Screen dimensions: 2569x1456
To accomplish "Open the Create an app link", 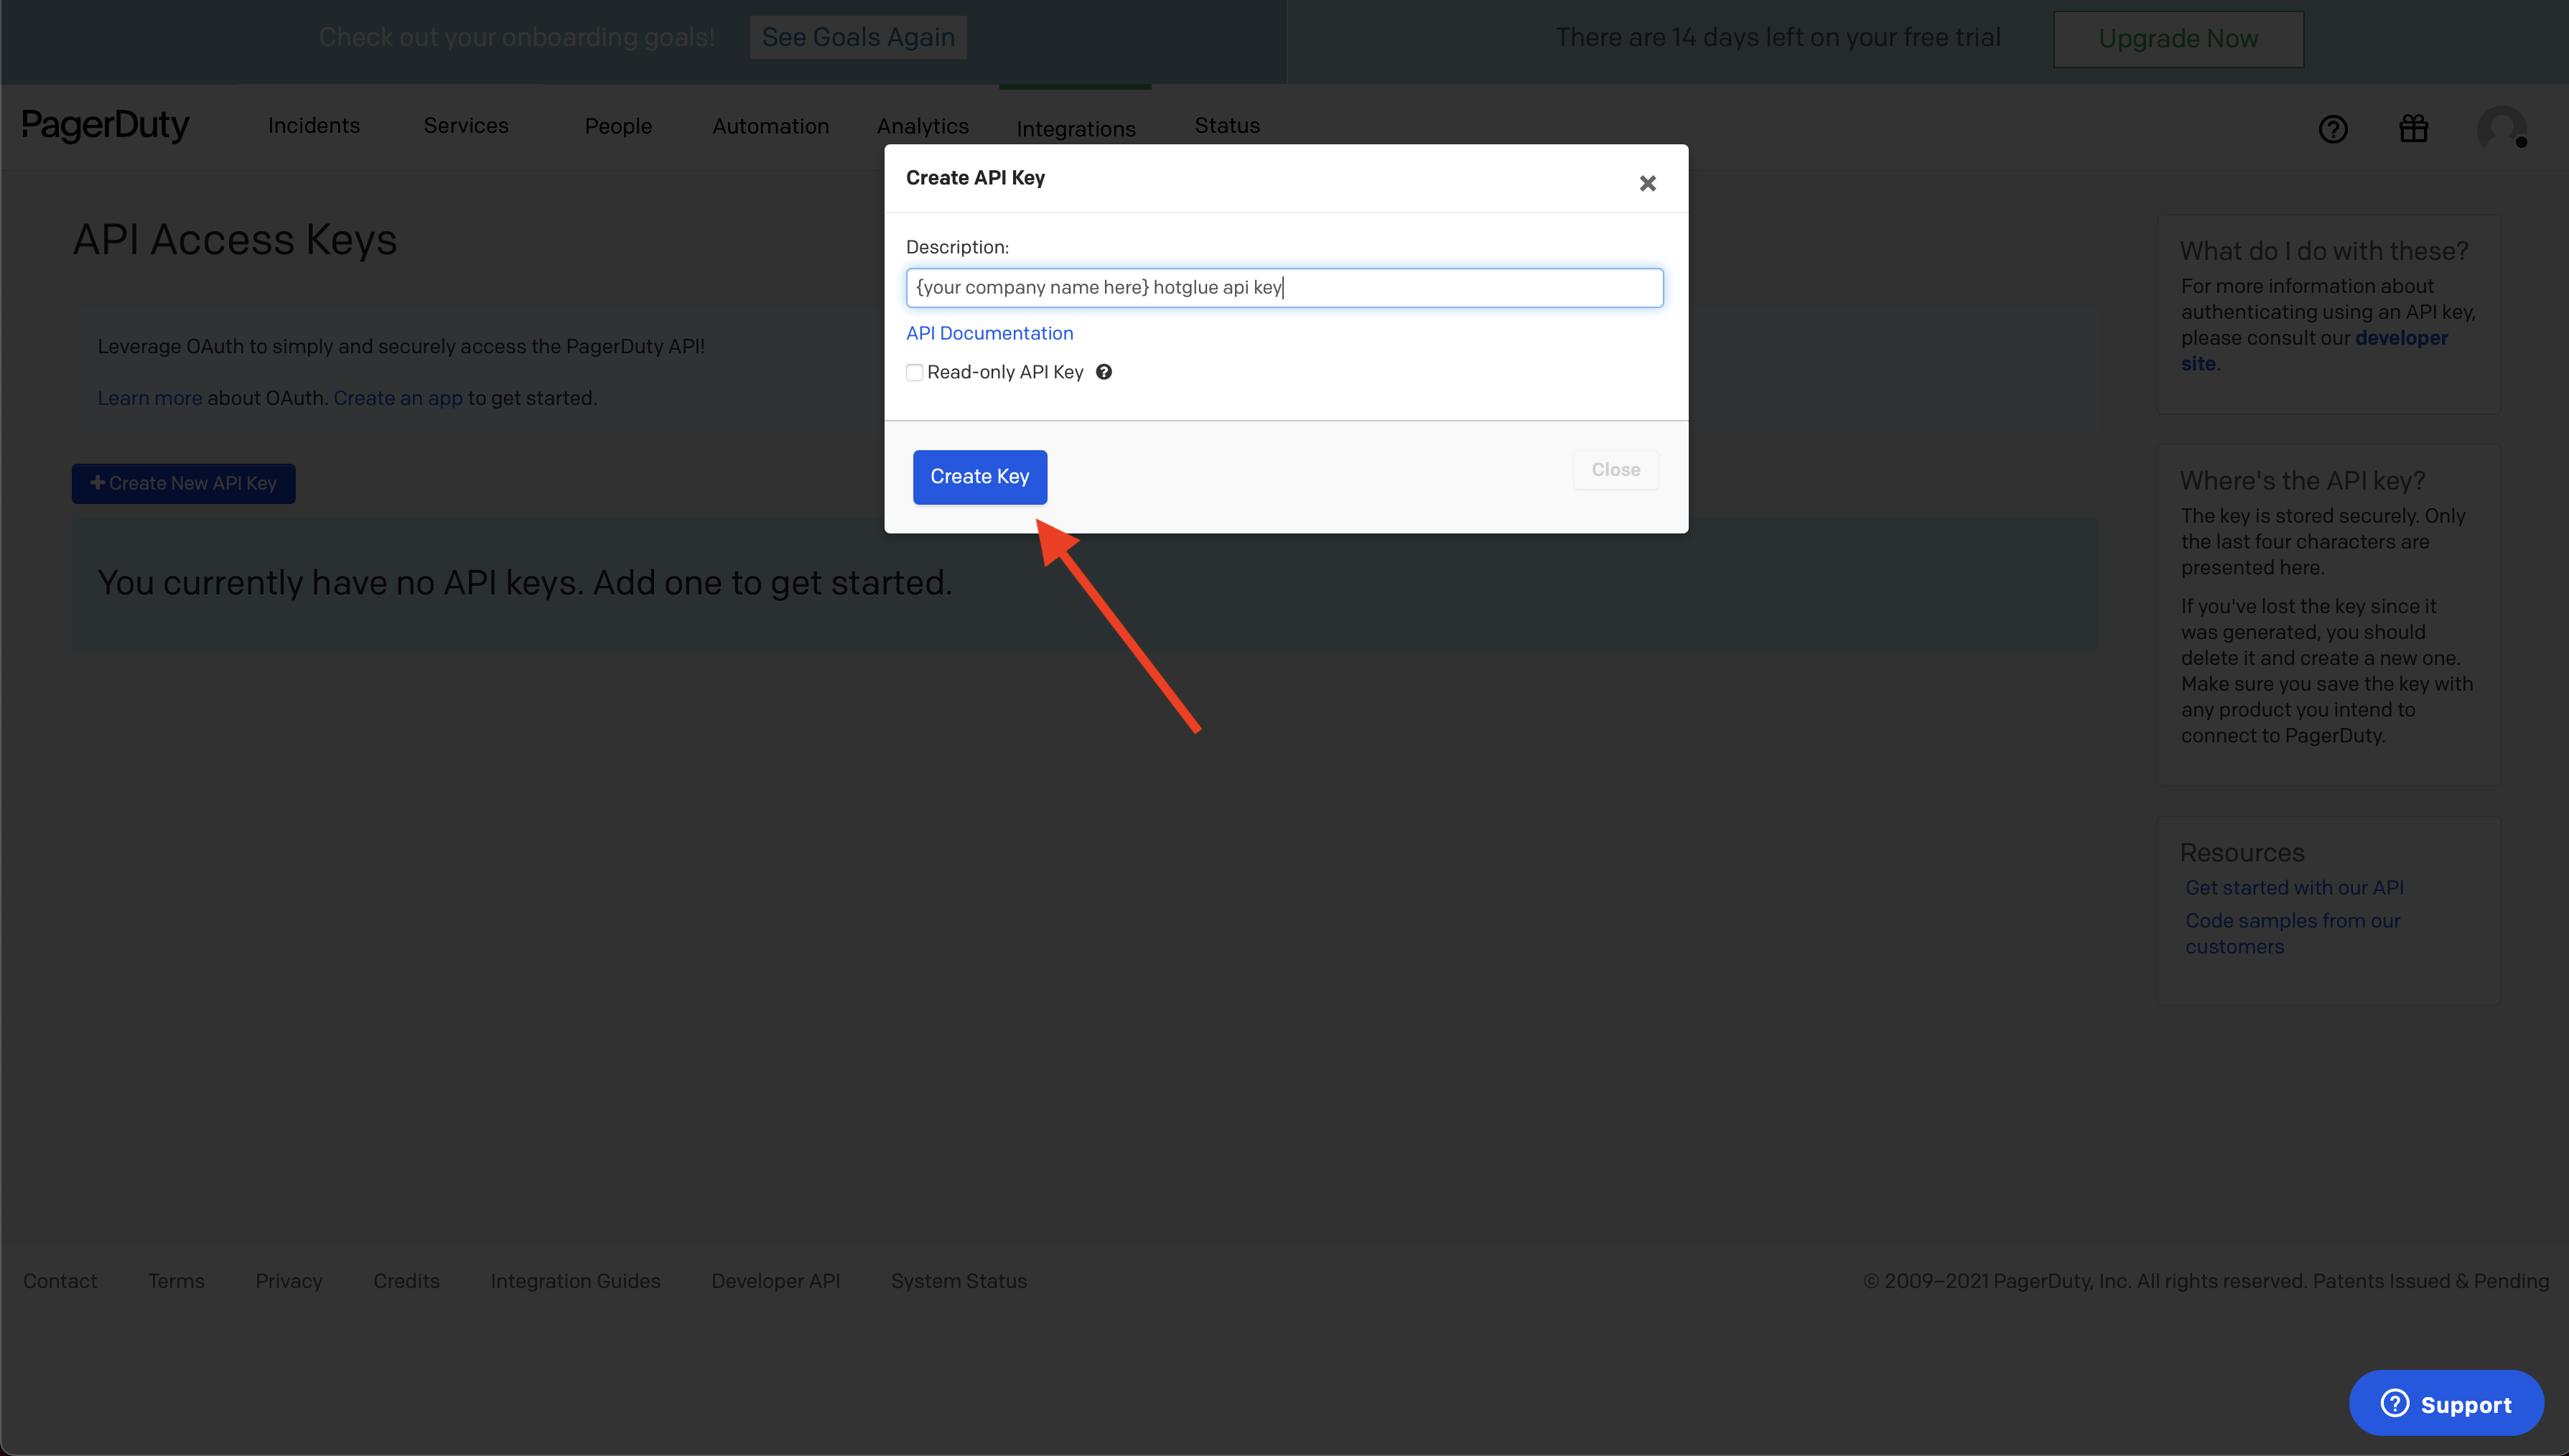I will 398,398.
